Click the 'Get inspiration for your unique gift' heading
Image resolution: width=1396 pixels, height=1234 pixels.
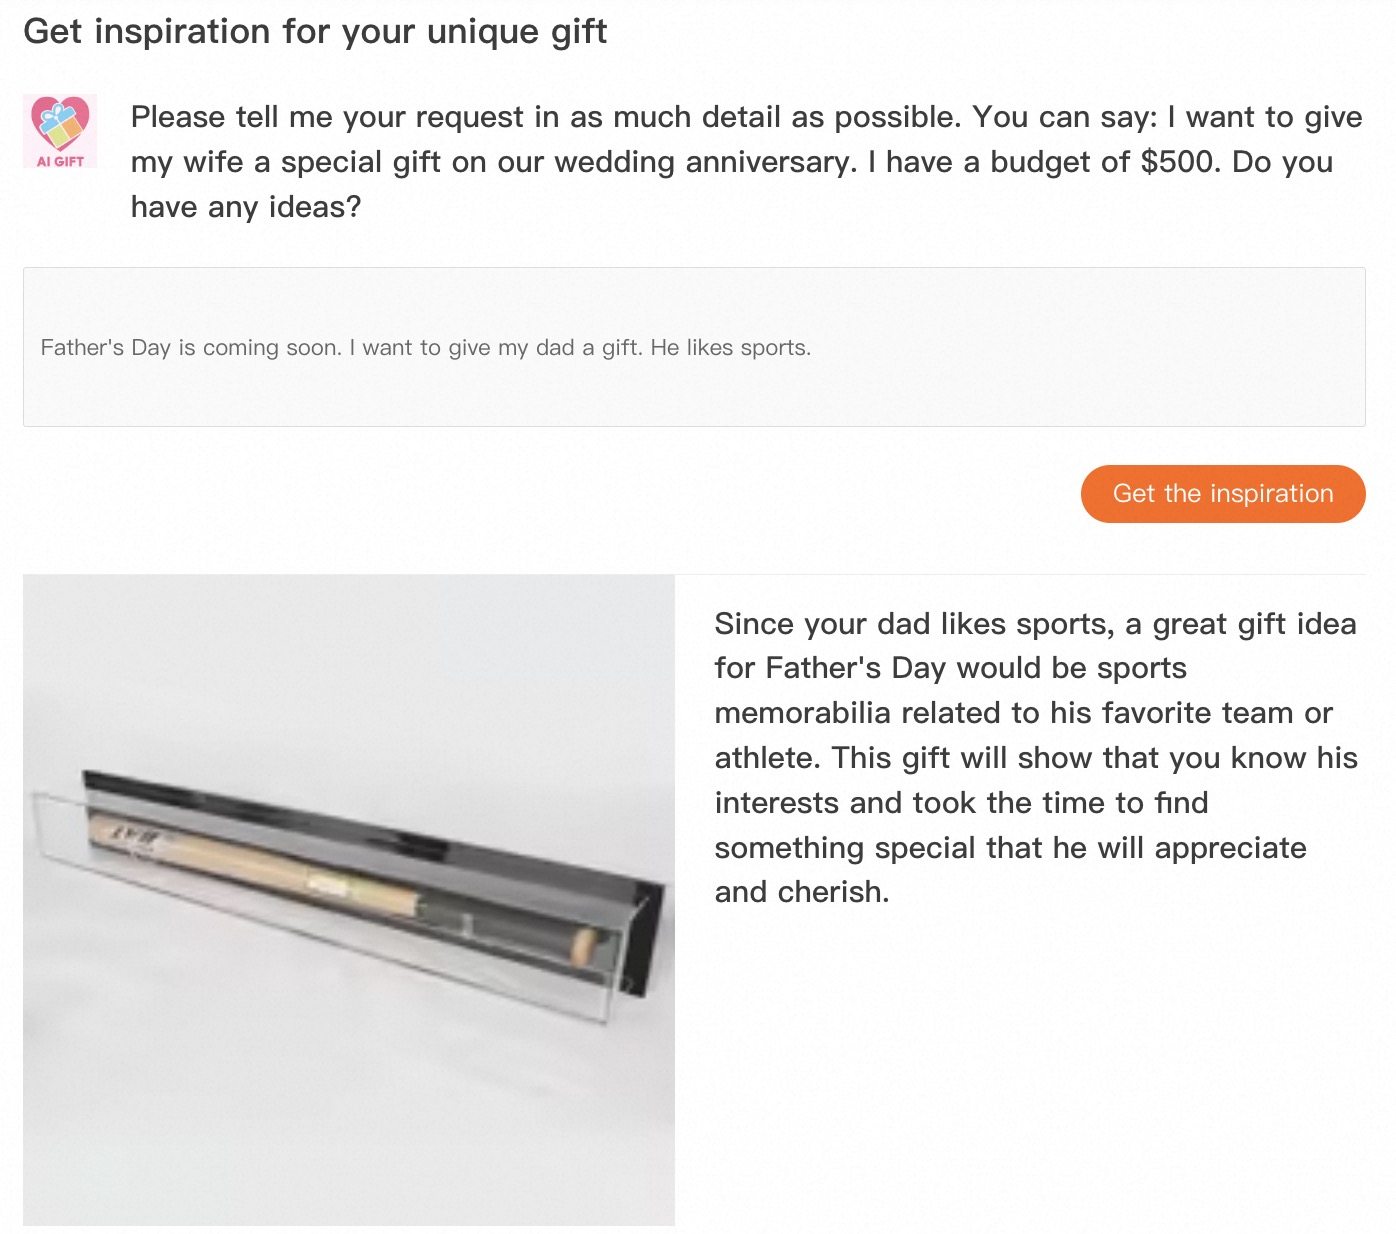[315, 32]
